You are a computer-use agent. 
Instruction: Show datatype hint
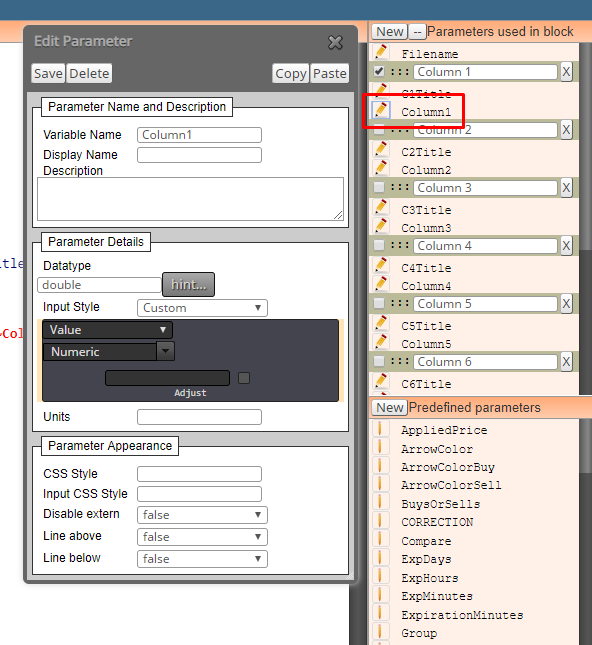click(188, 284)
